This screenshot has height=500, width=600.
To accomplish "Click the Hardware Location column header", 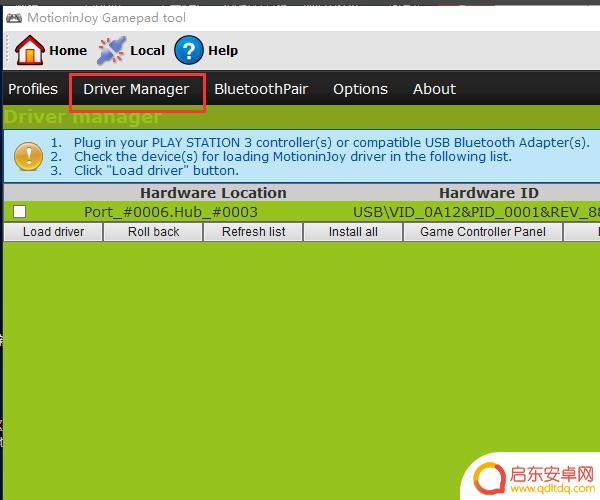I will (213, 193).
